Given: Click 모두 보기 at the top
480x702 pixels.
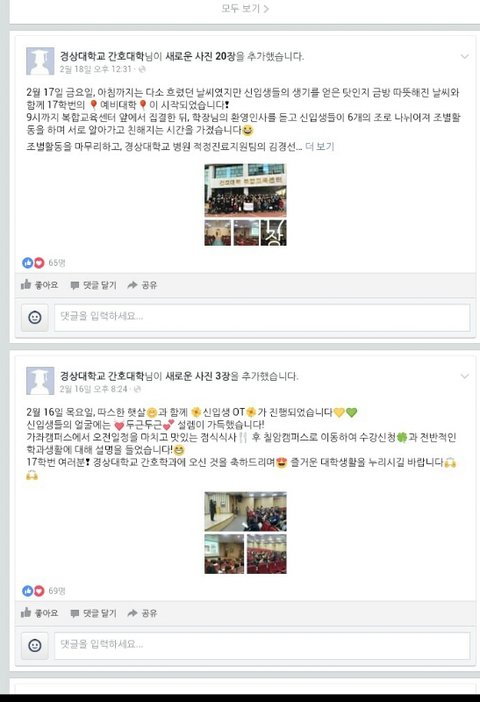Looking at the screenshot, I should point(244,8).
